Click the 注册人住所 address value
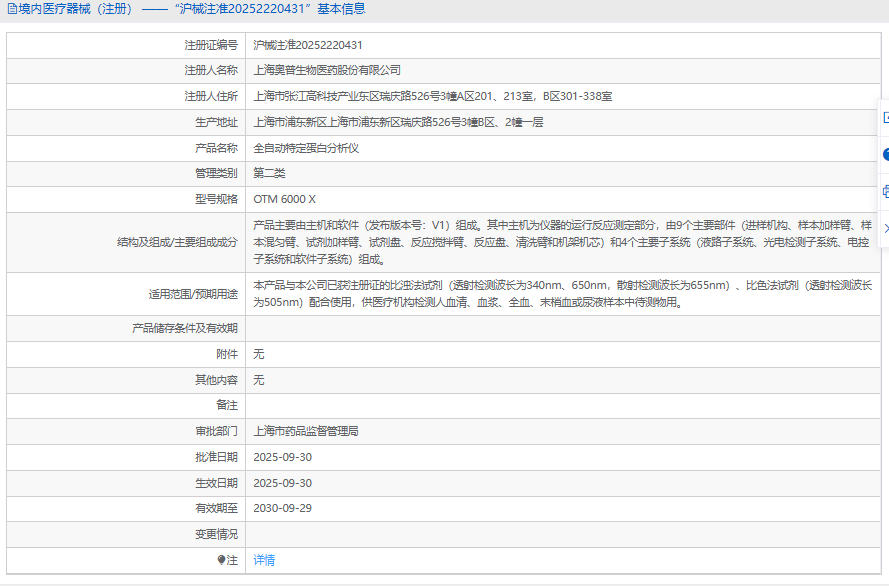 pos(433,96)
